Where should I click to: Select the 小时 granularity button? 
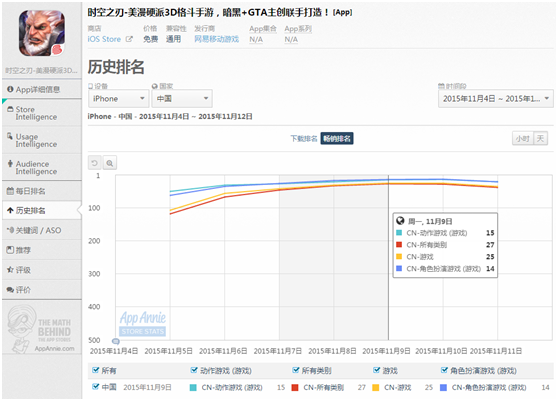tap(523, 138)
